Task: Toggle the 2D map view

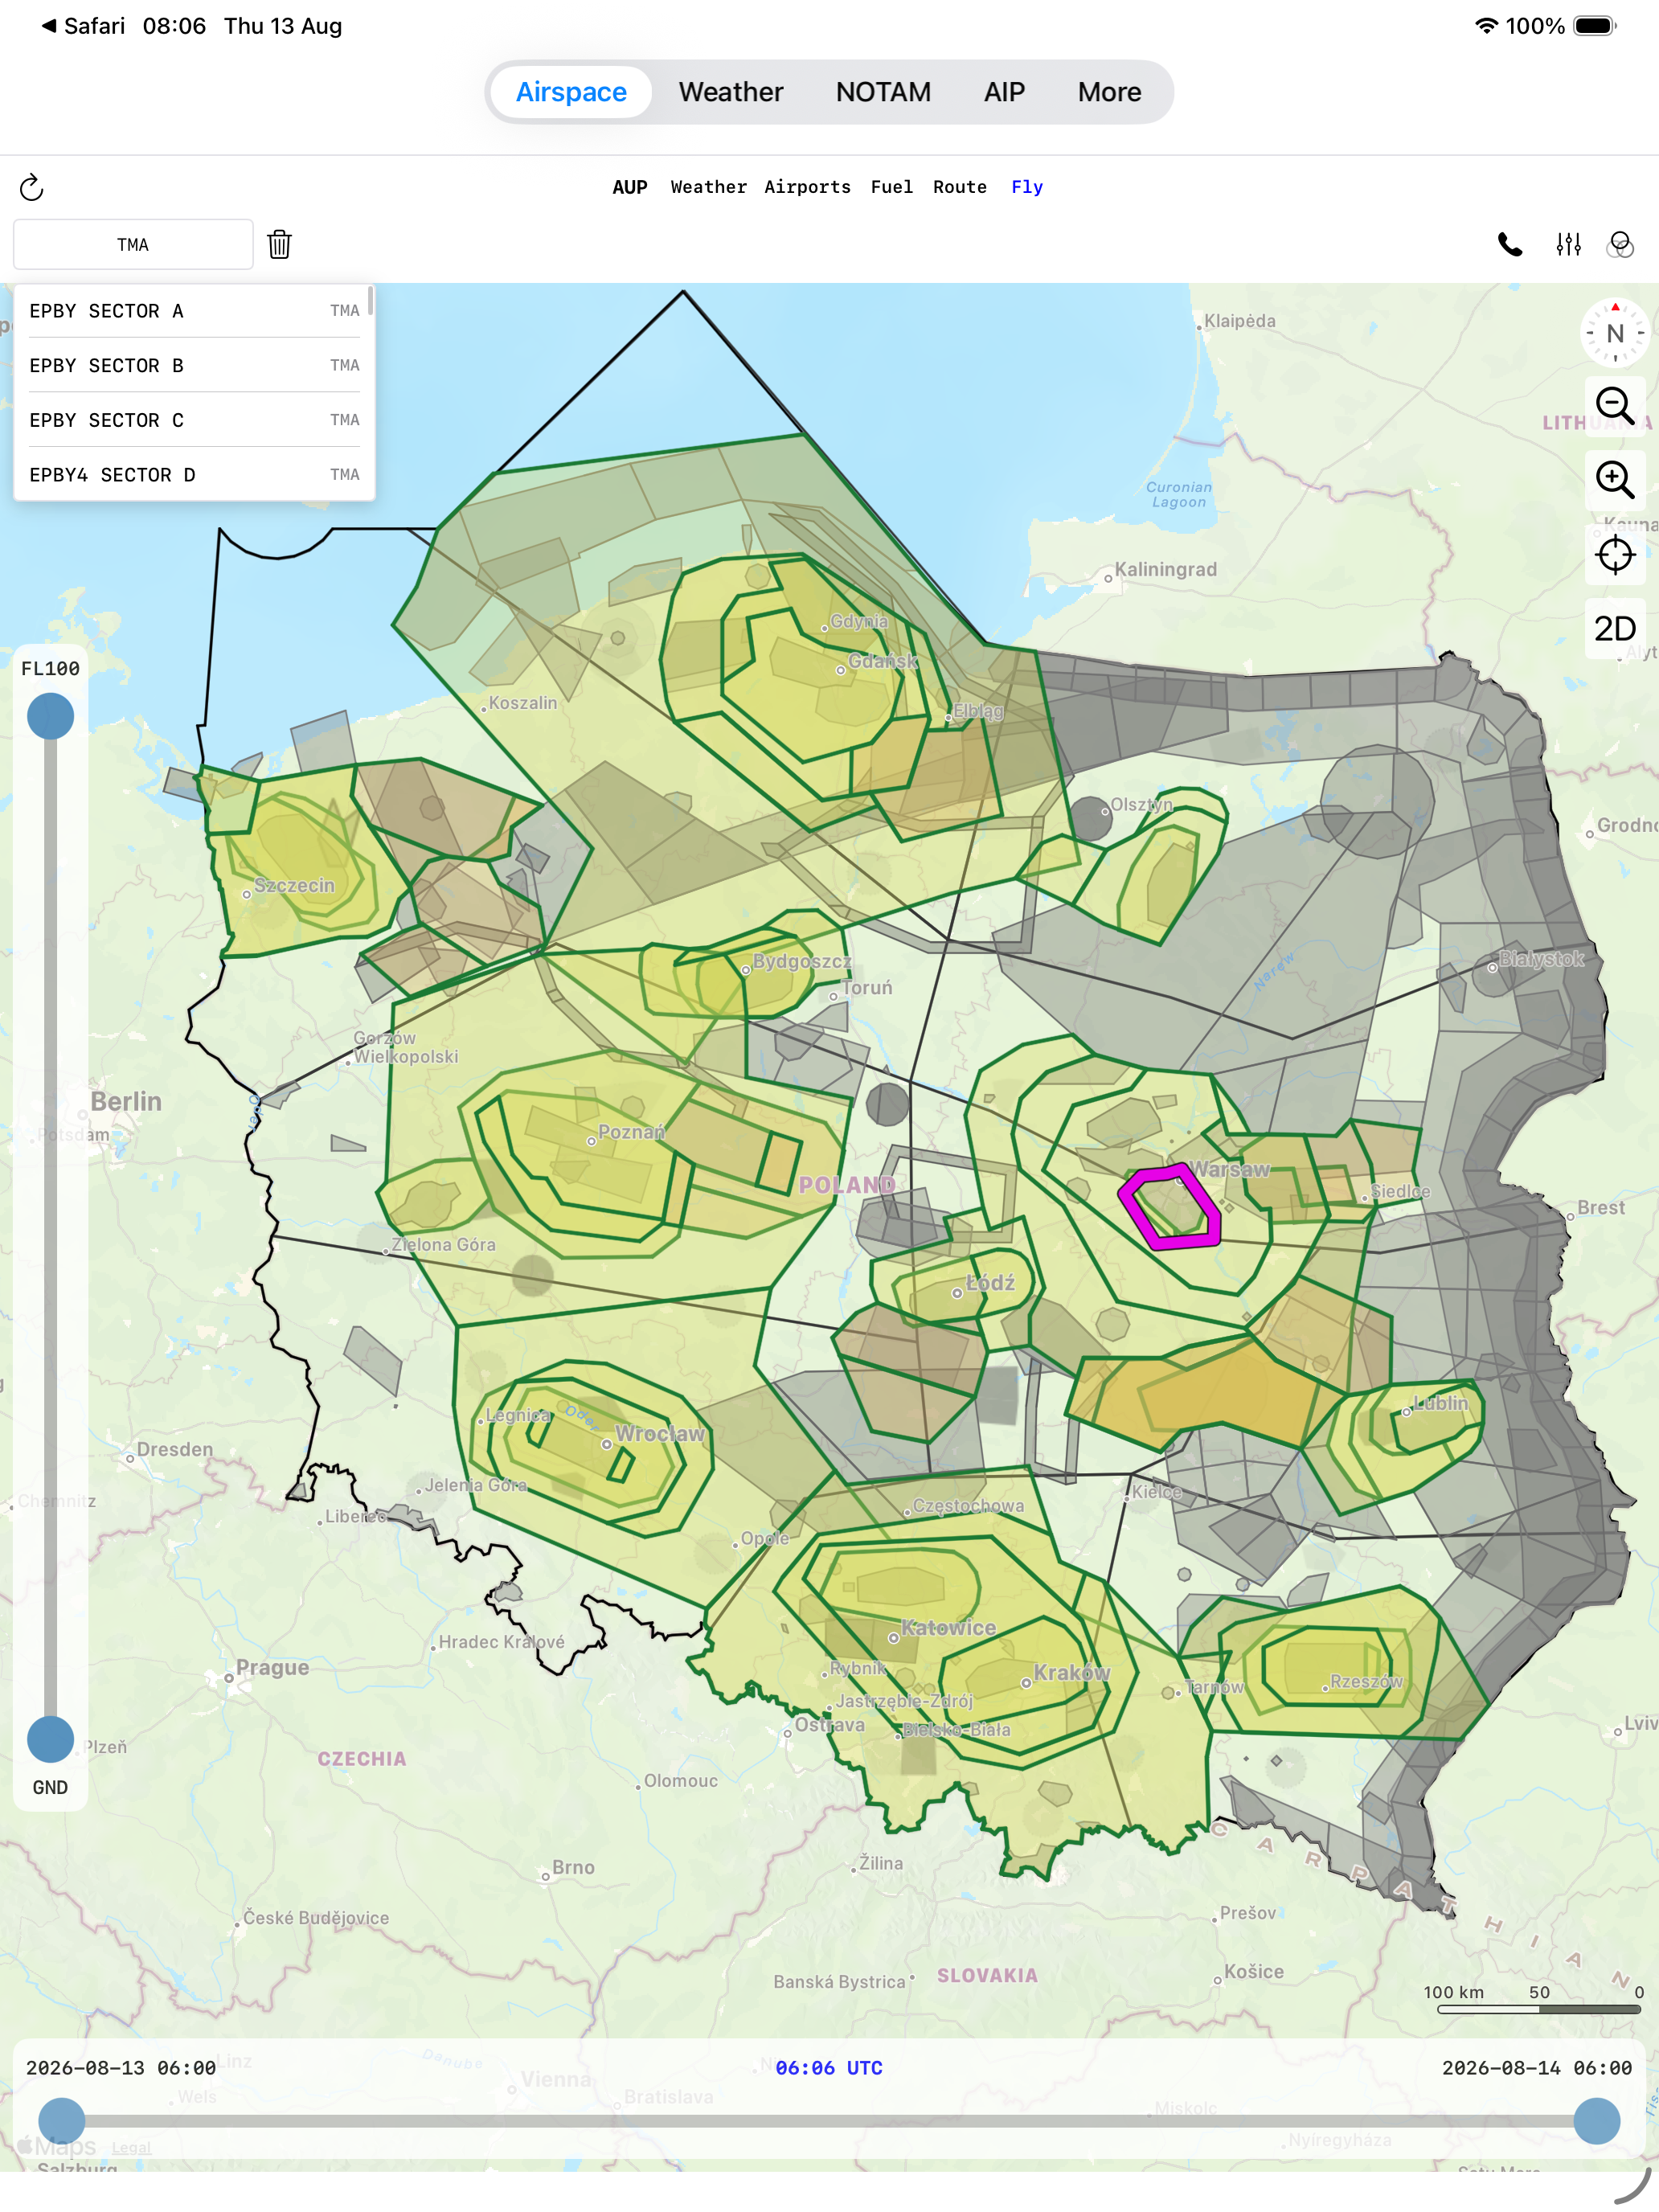Action: click(1615, 629)
